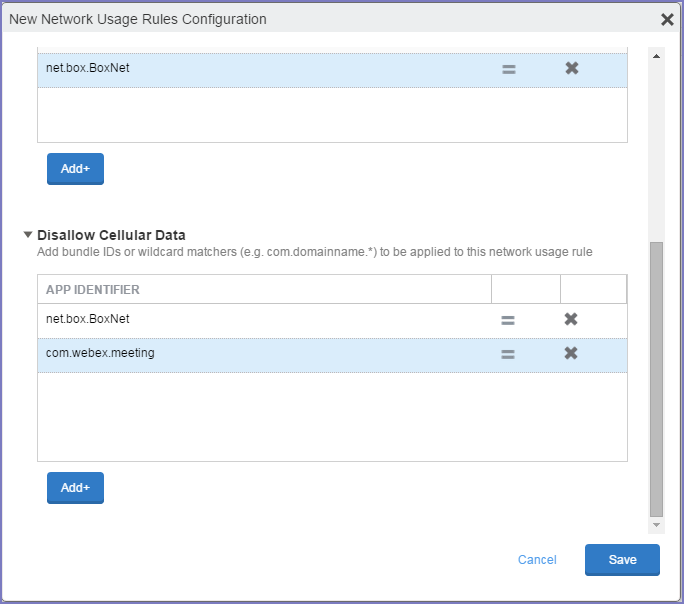Image resolution: width=684 pixels, height=604 pixels.
Task: Click the APP IDENTIFIER column header
Action: click(264, 290)
